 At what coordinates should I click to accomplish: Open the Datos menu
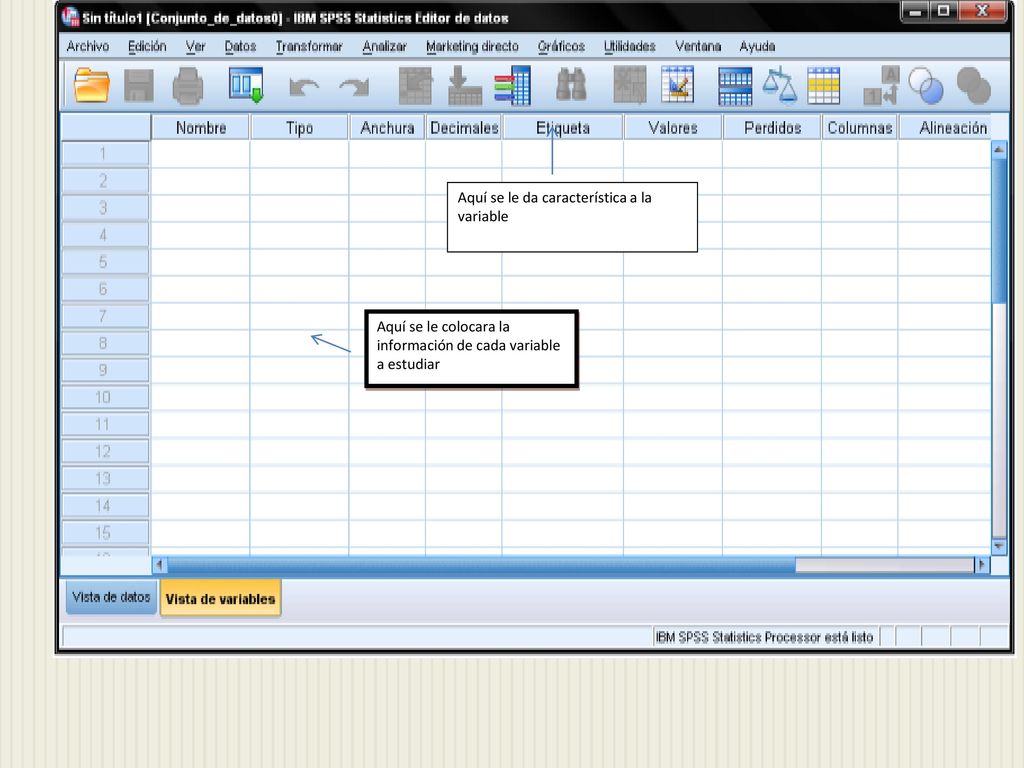pyautogui.click(x=240, y=46)
